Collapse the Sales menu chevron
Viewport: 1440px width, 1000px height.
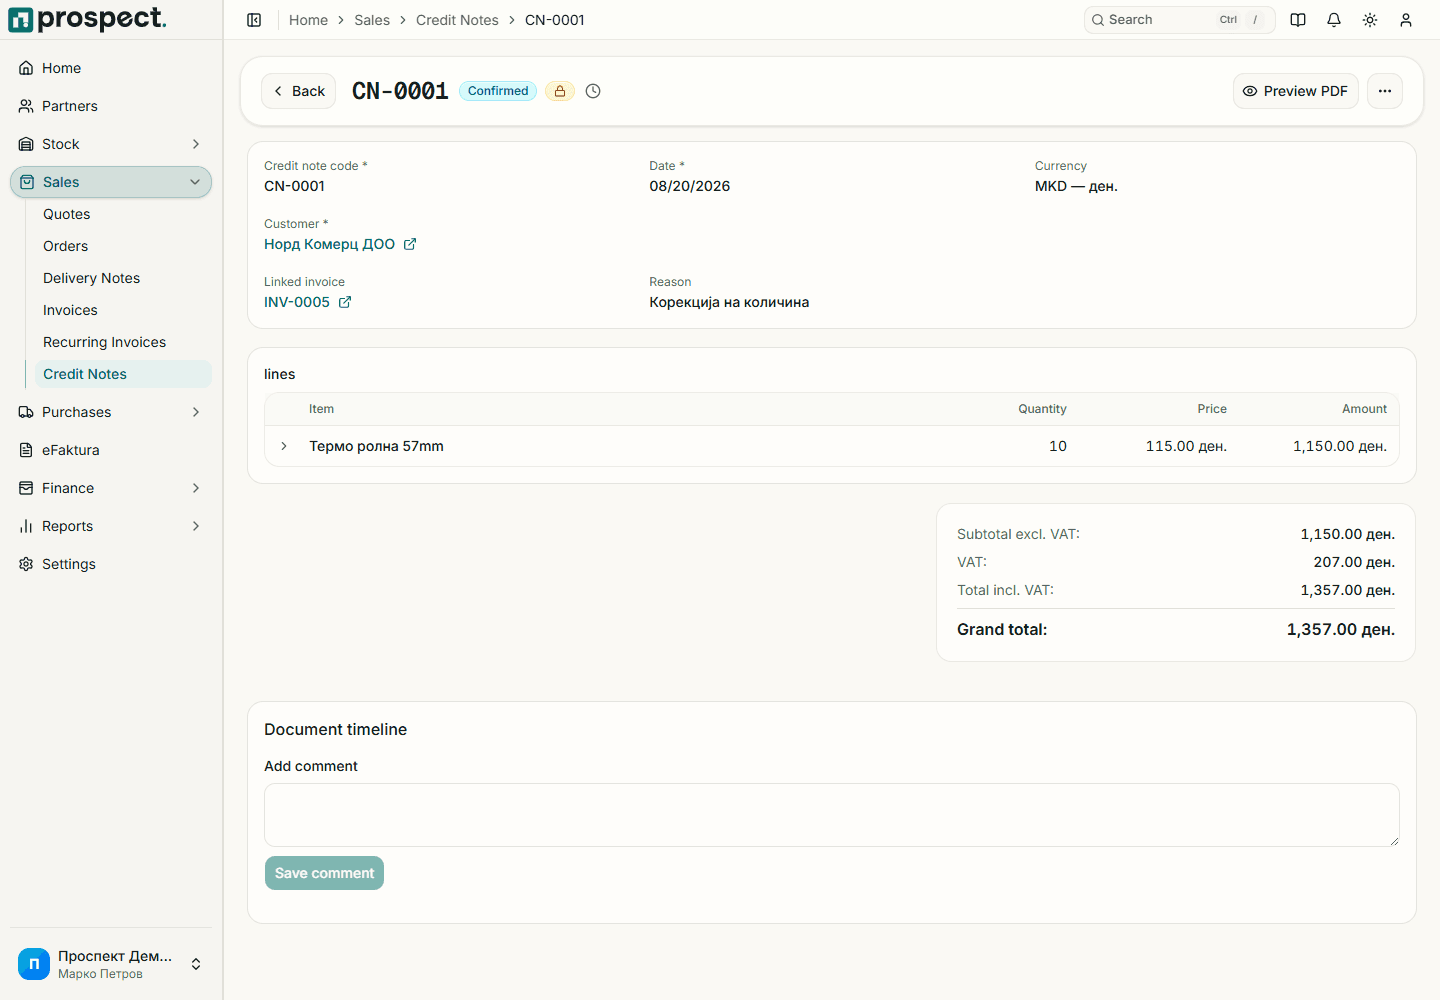click(195, 182)
